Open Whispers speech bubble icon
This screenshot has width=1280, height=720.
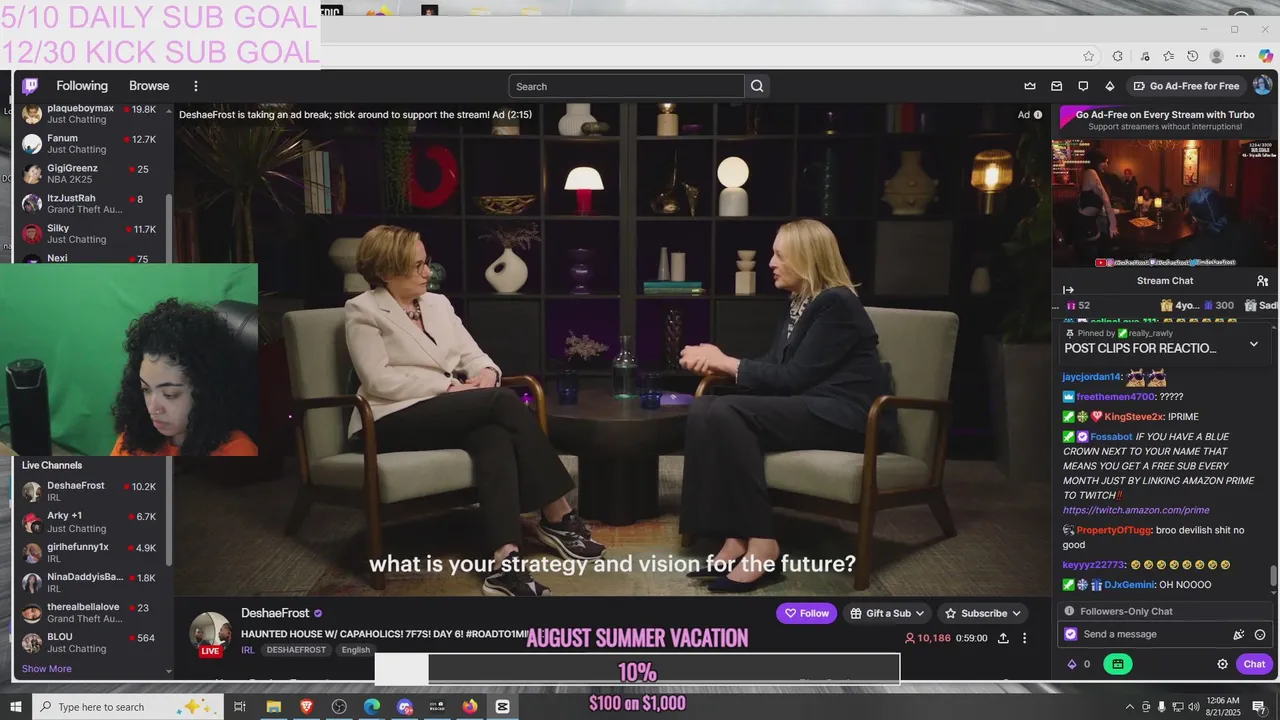pyautogui.click(x=1083, y=86)
